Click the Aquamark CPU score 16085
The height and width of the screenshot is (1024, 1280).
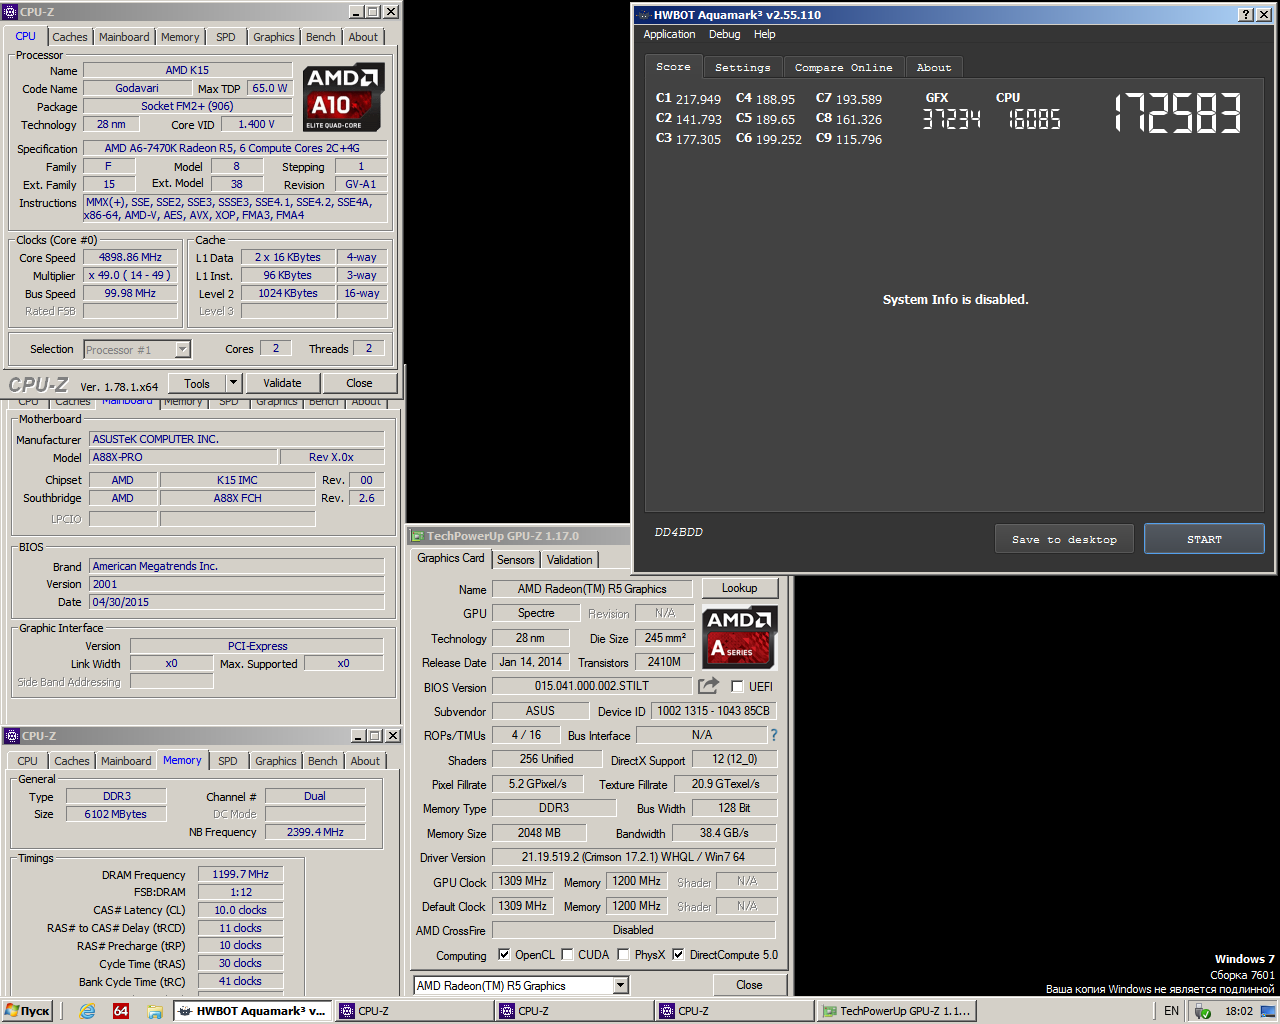point(1034,119)
